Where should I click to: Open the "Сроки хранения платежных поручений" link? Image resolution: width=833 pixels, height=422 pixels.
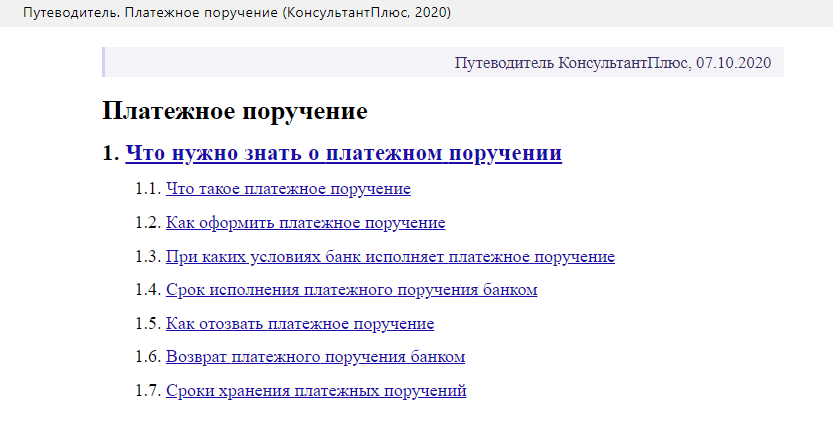pyautogui.click(x=316, y=390)
